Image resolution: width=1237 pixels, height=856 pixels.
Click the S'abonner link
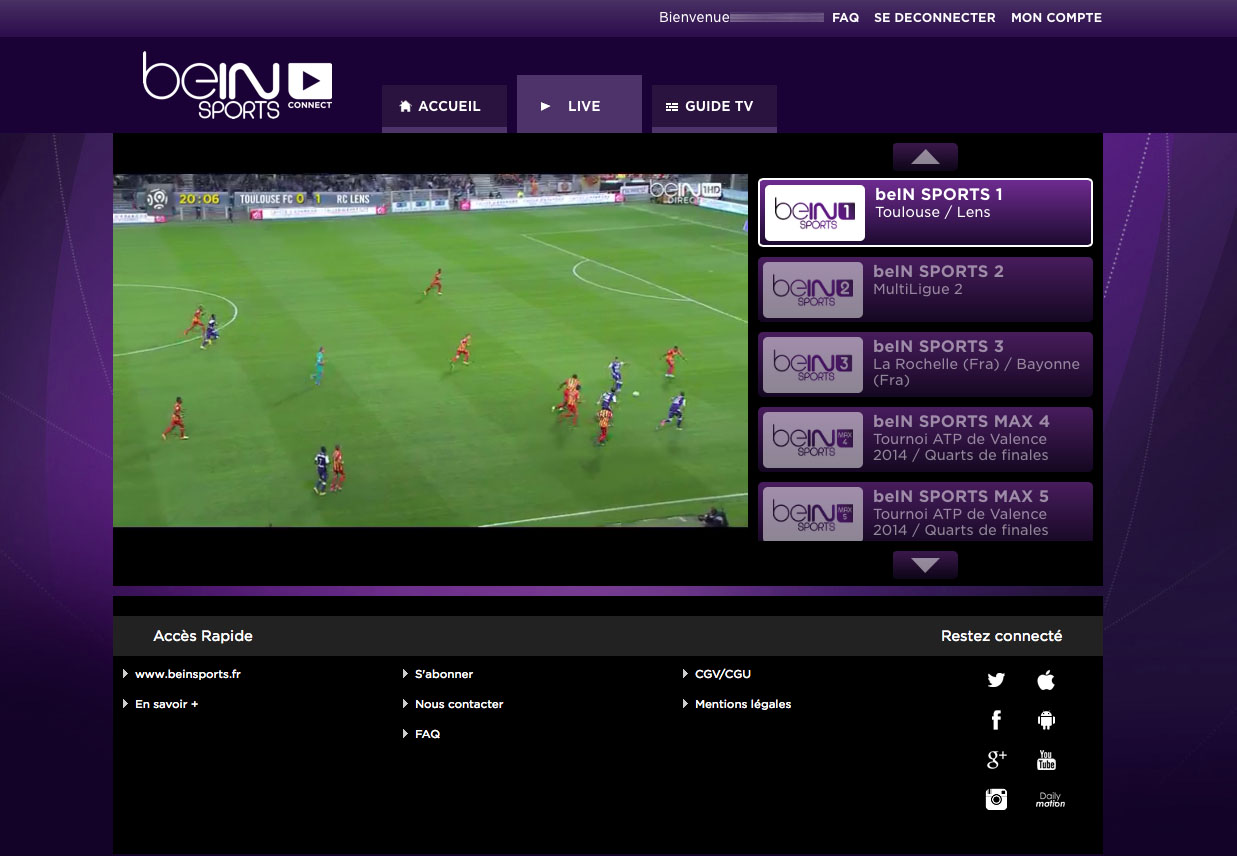click(x=444, y=674)
